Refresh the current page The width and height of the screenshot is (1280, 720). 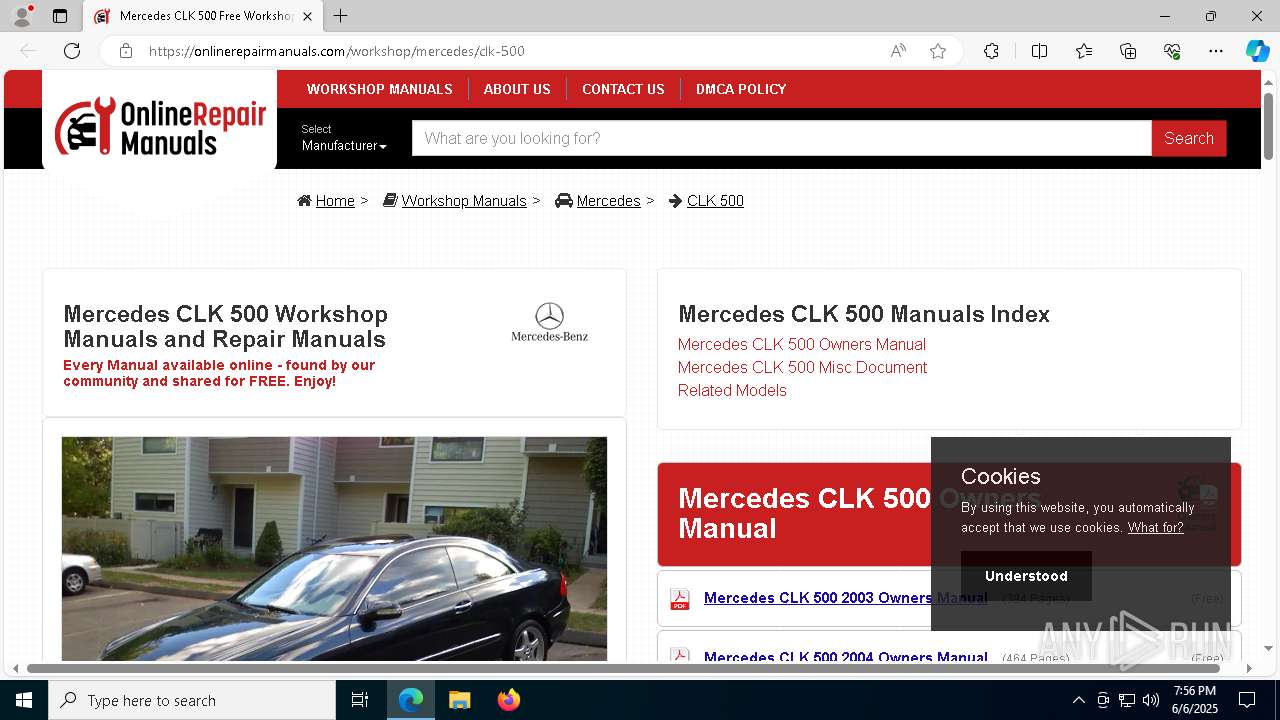pyautogui.click(x=72, y=51)
